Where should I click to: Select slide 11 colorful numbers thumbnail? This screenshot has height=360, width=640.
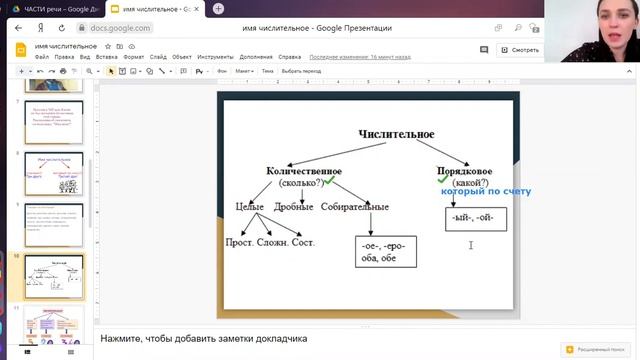click(x=54, y=325)
